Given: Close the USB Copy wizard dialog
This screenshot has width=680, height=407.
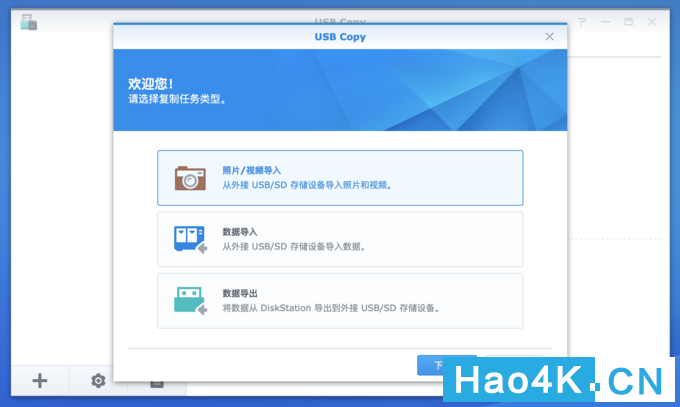Looking at the screenshot, I should click(549, 36).
